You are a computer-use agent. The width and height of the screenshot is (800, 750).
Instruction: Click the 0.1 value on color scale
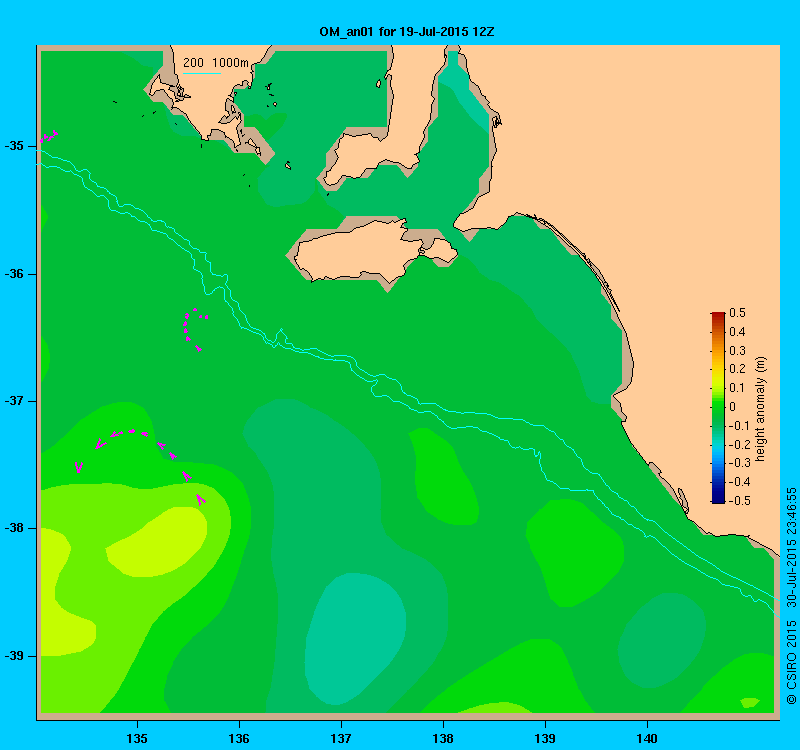pyautogui.click(x=737, y=388)
